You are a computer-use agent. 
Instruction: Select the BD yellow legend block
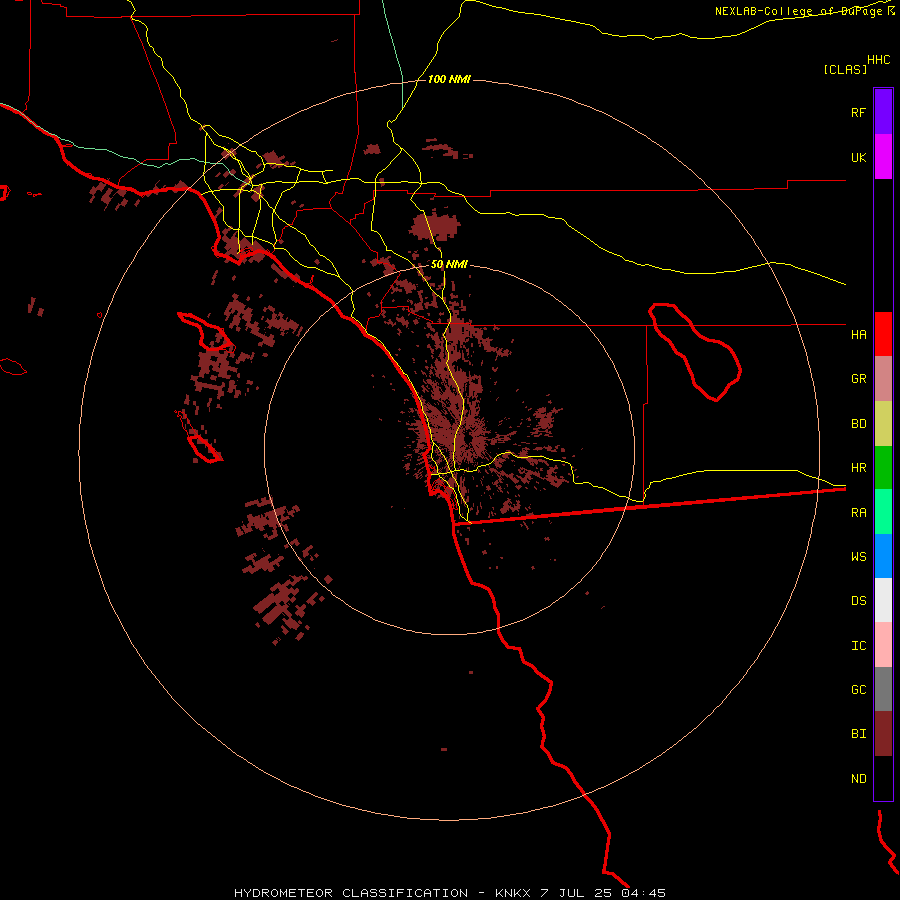point(883,424)
